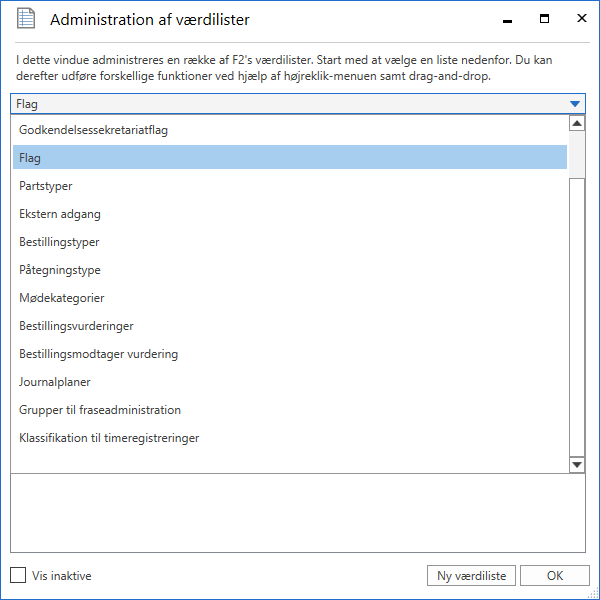Choose Journalplaner from the list
The height and width of the screenshot is (600, 600).
pos(53,382)
